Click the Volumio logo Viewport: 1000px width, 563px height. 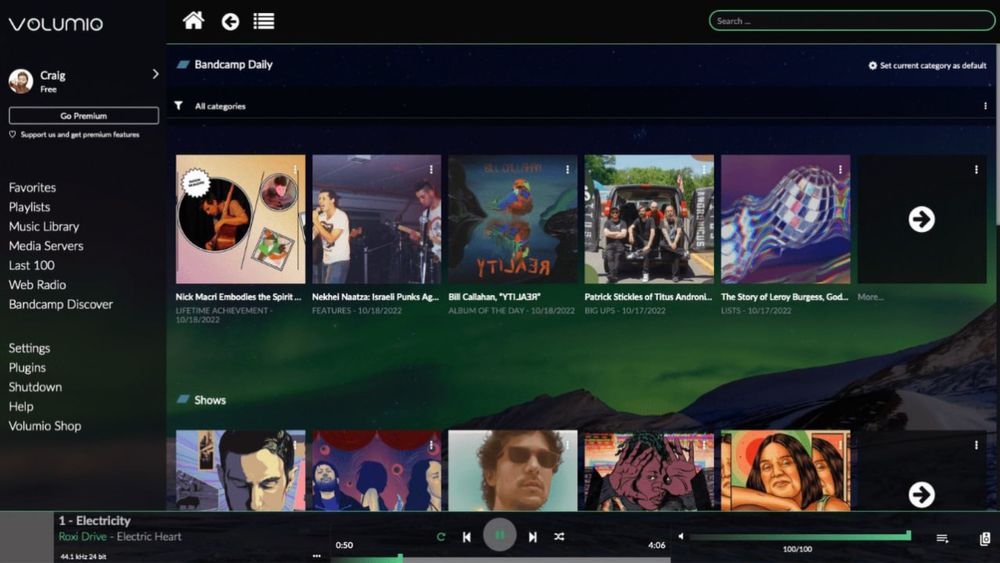tap(55, 24)
